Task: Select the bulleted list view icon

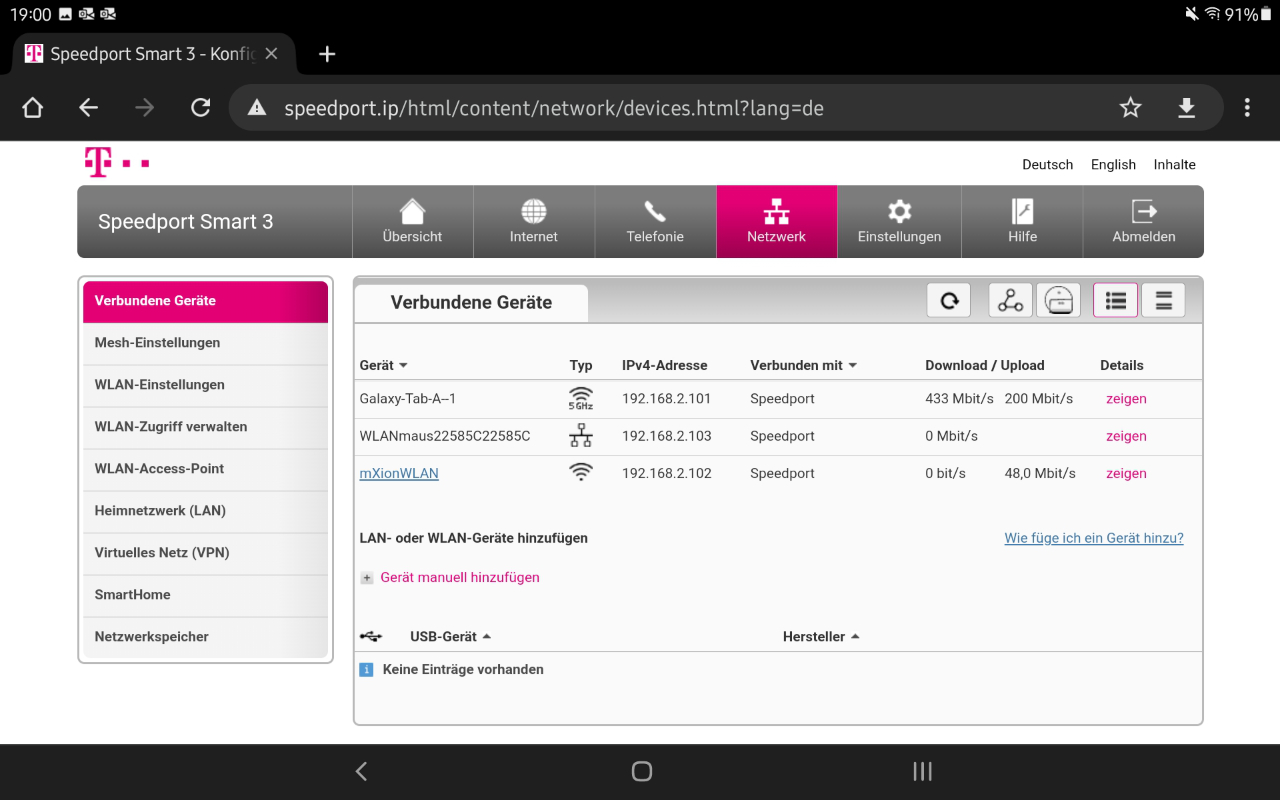Action: (1115, 301)
